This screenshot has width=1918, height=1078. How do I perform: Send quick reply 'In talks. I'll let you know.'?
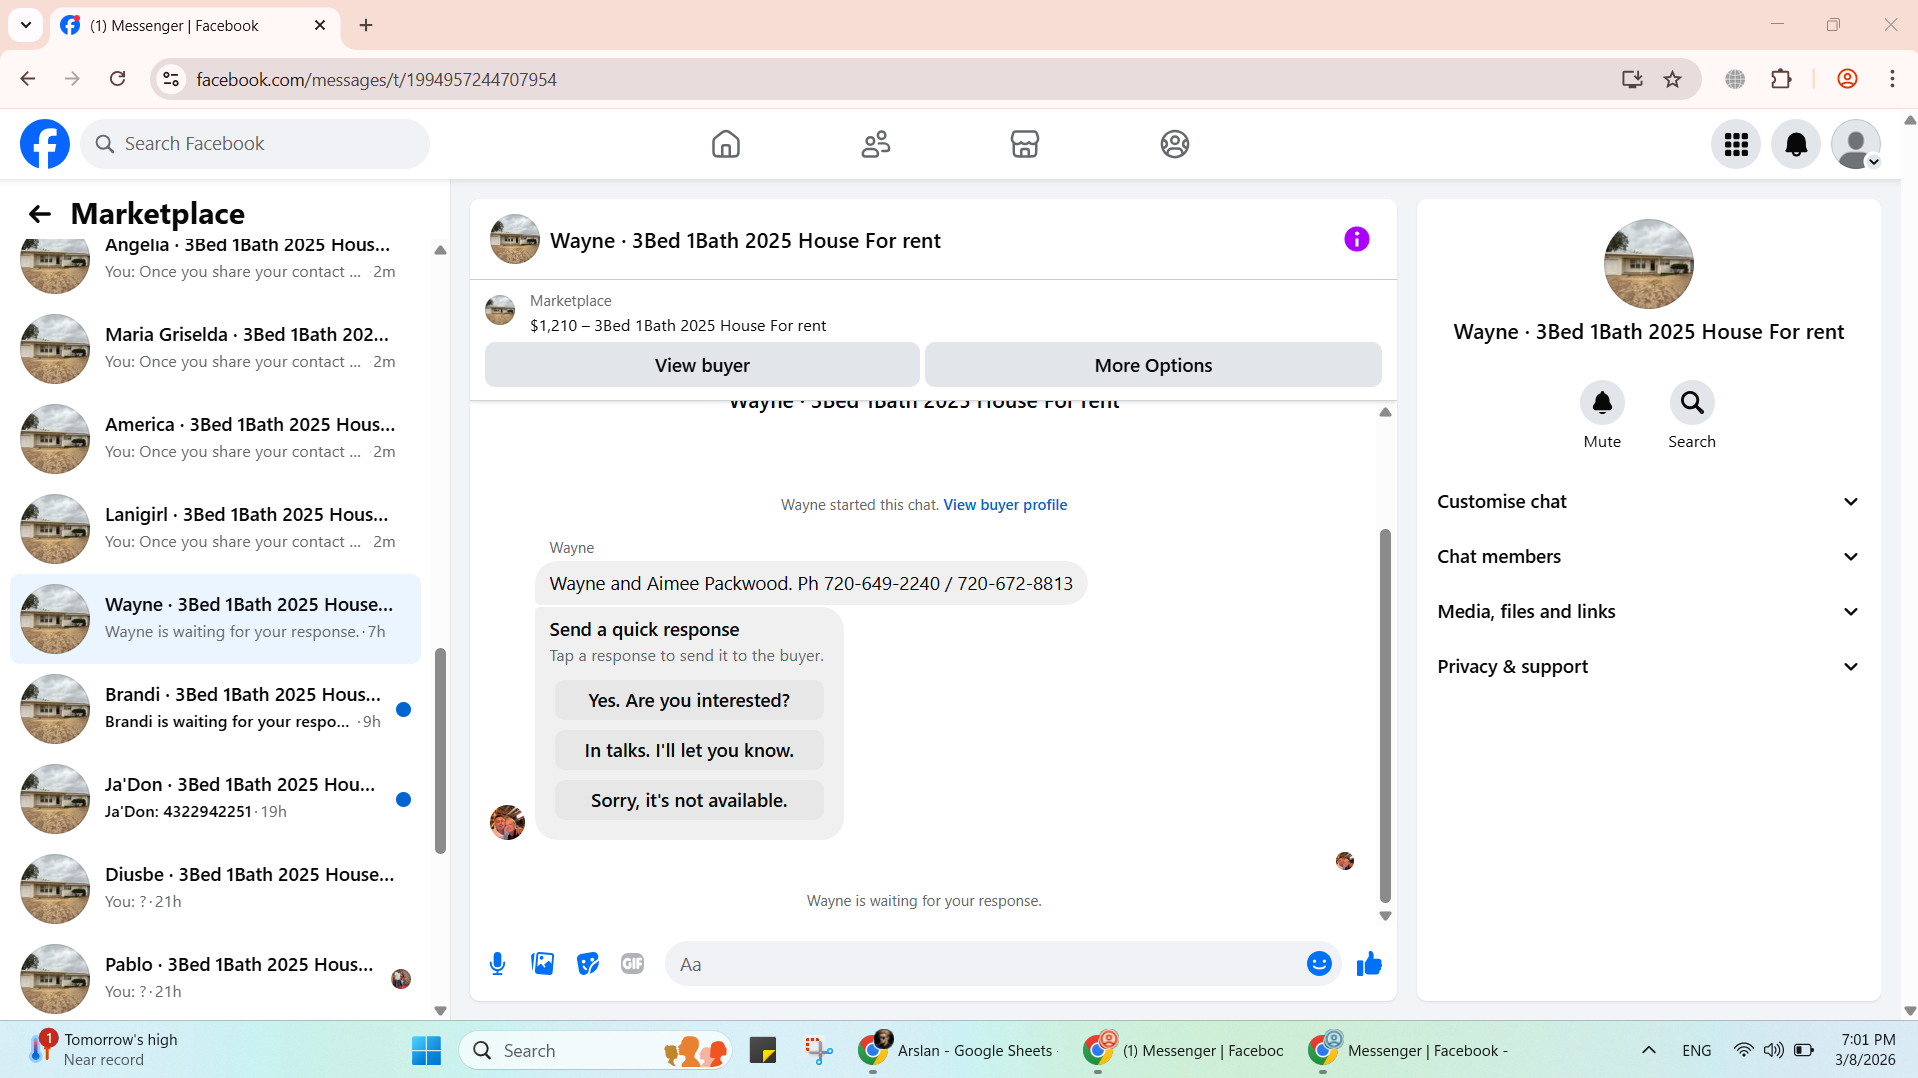[x=689, y=751]
